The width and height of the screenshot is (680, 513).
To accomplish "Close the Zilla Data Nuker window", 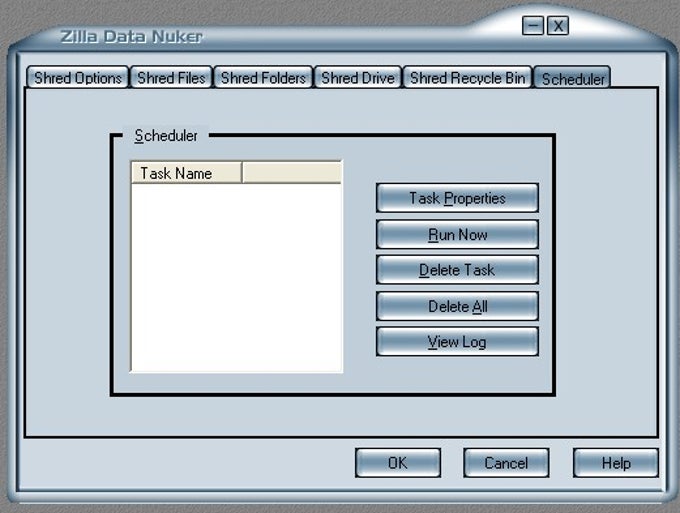I will pyautogui.click(x=558, y=26).
